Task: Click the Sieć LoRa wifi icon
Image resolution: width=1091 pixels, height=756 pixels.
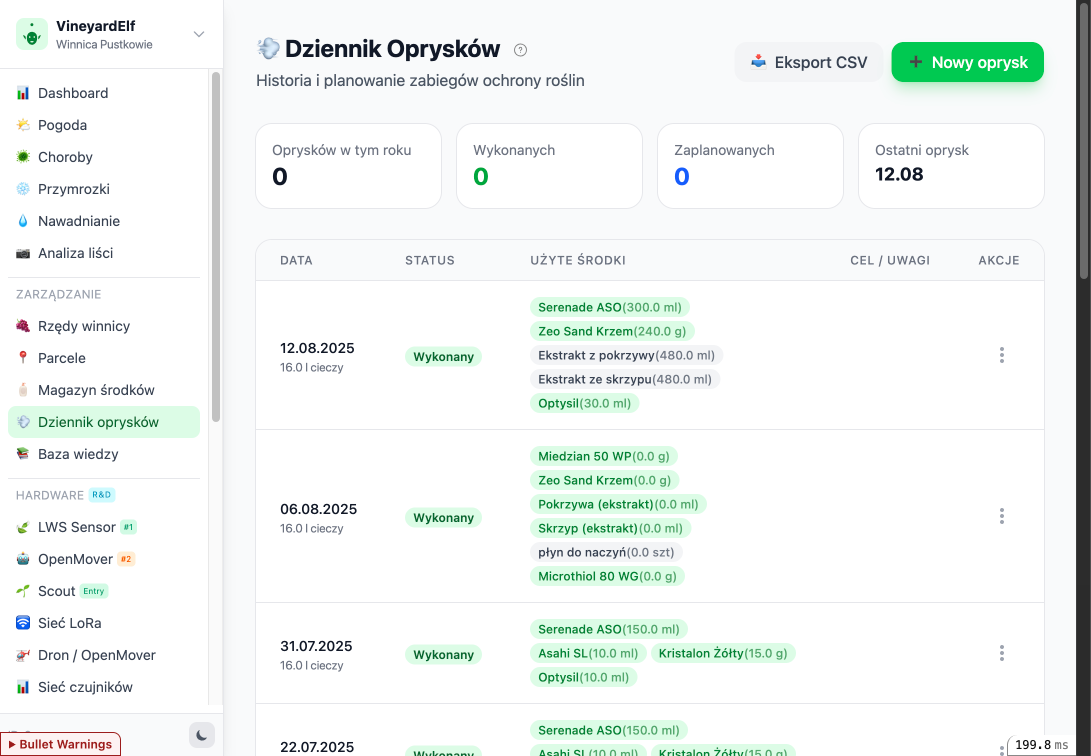Action: click(23, 623)
